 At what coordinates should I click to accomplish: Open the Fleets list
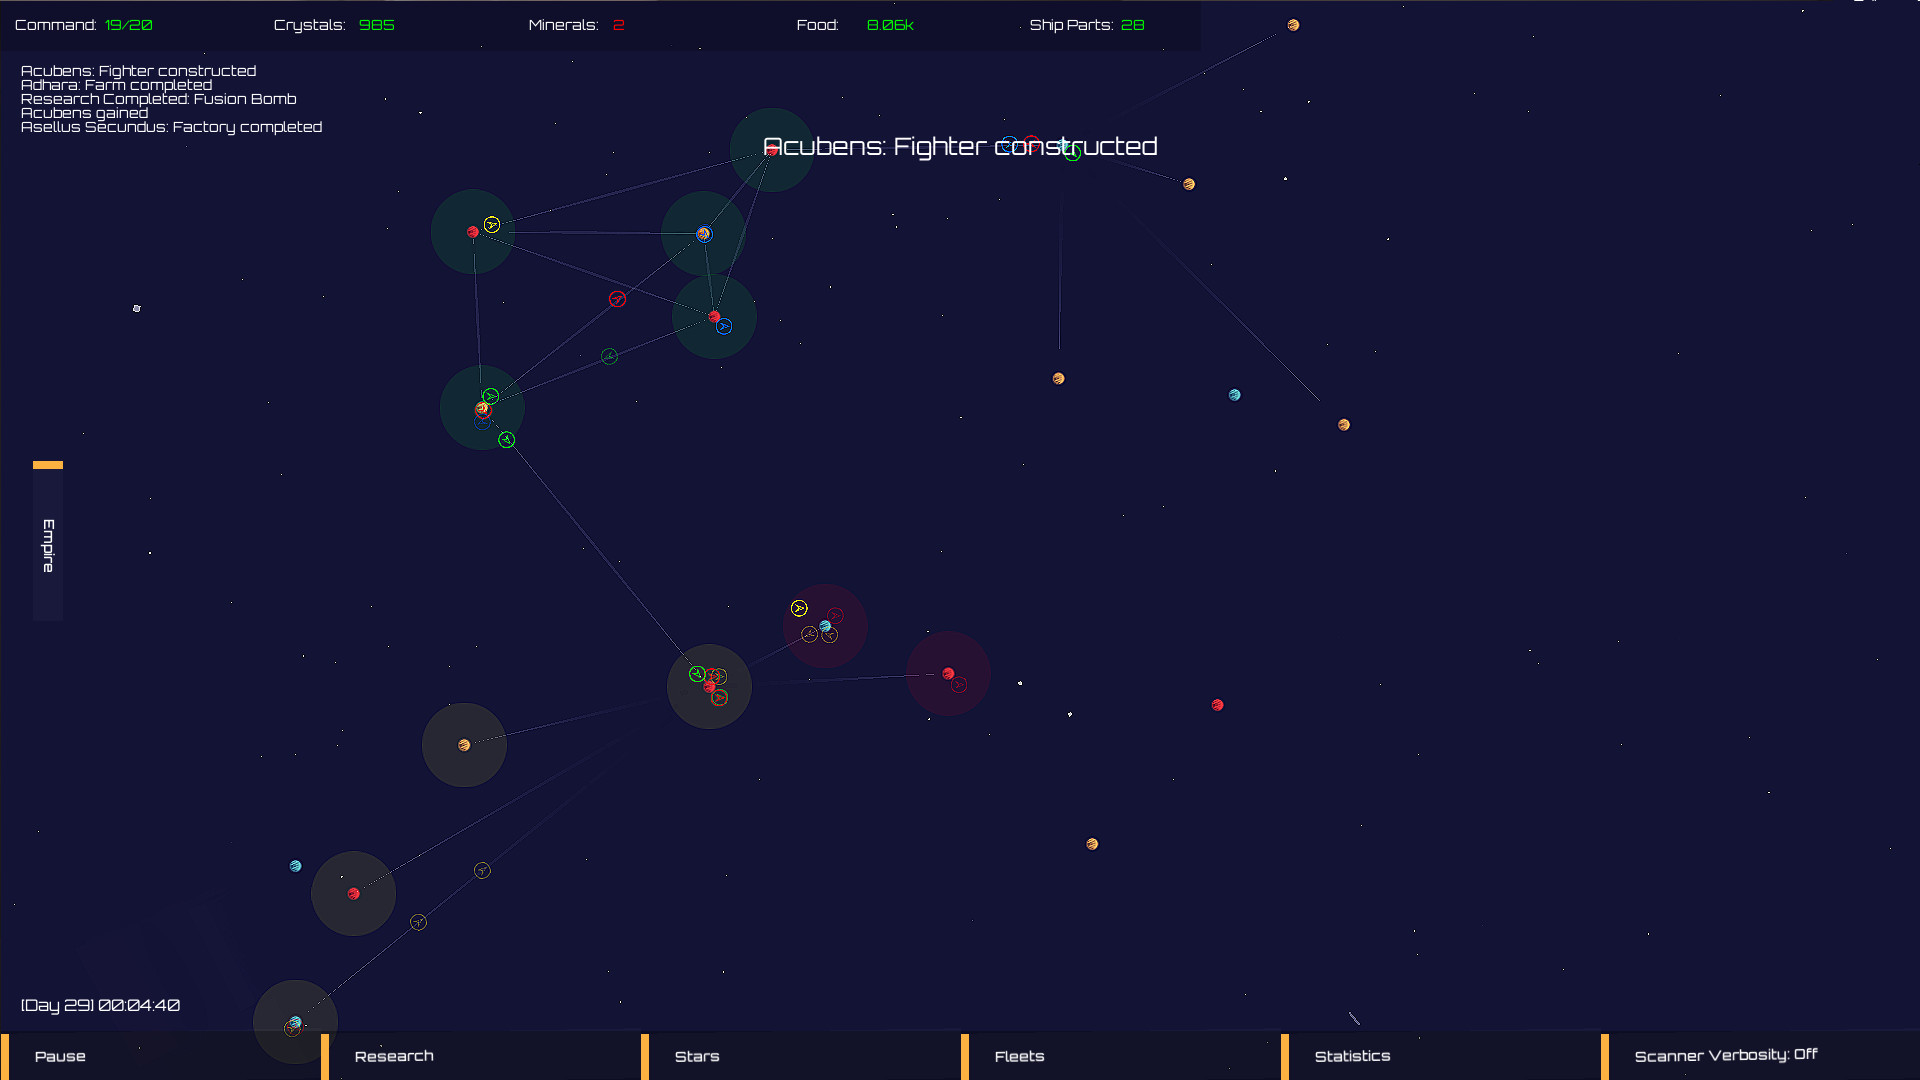coord(1120,1057)
